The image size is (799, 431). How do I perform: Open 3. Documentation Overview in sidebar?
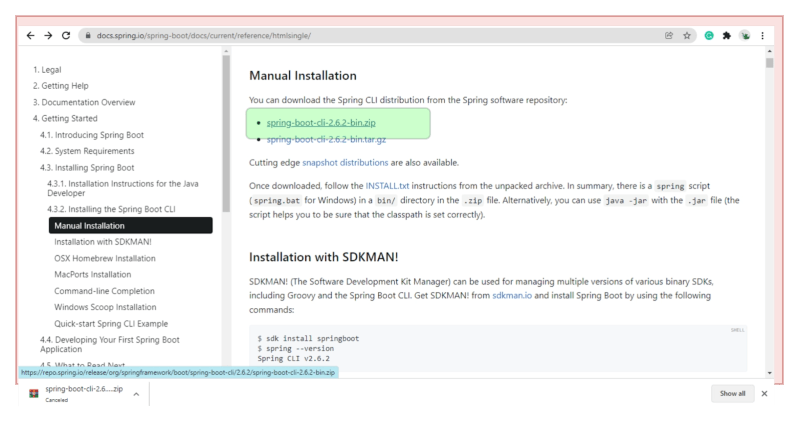pyautogui.click(x=84, y=102)
